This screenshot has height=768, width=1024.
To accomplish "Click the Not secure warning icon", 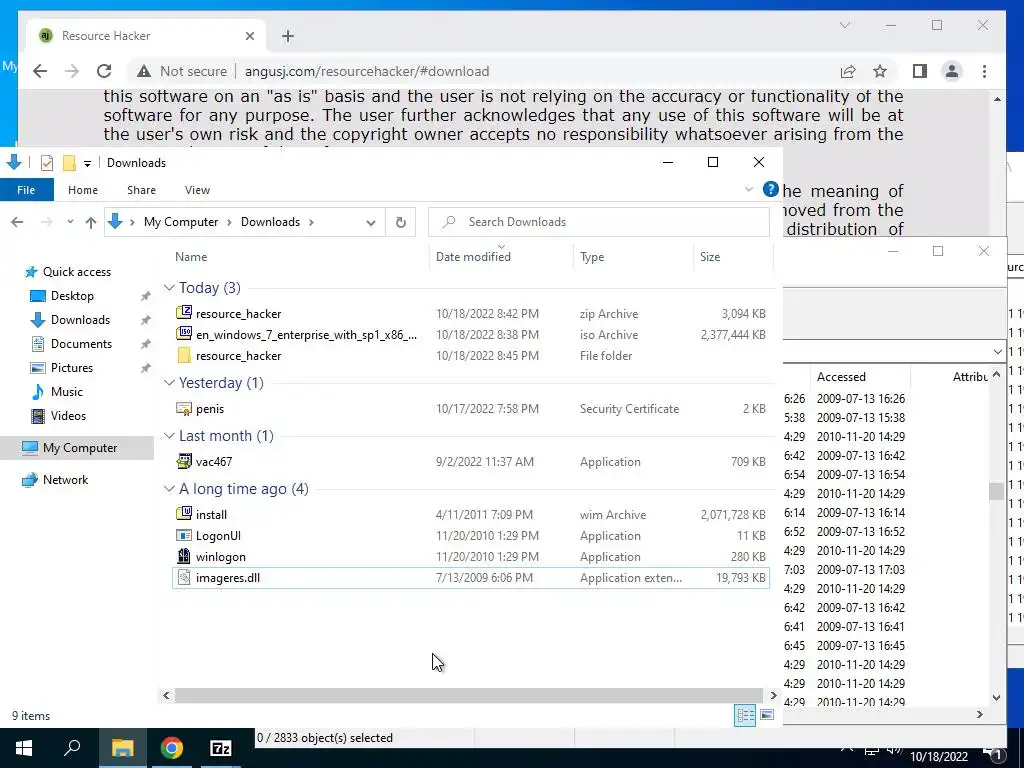I will (x=144, y=71).
